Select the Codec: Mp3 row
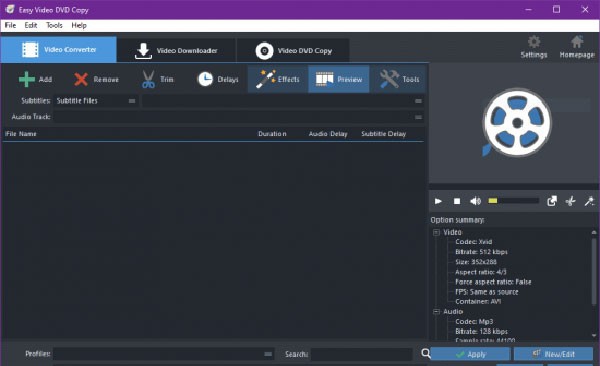Image resolution: width=600 pixels, height=366 pixels. 474,322
